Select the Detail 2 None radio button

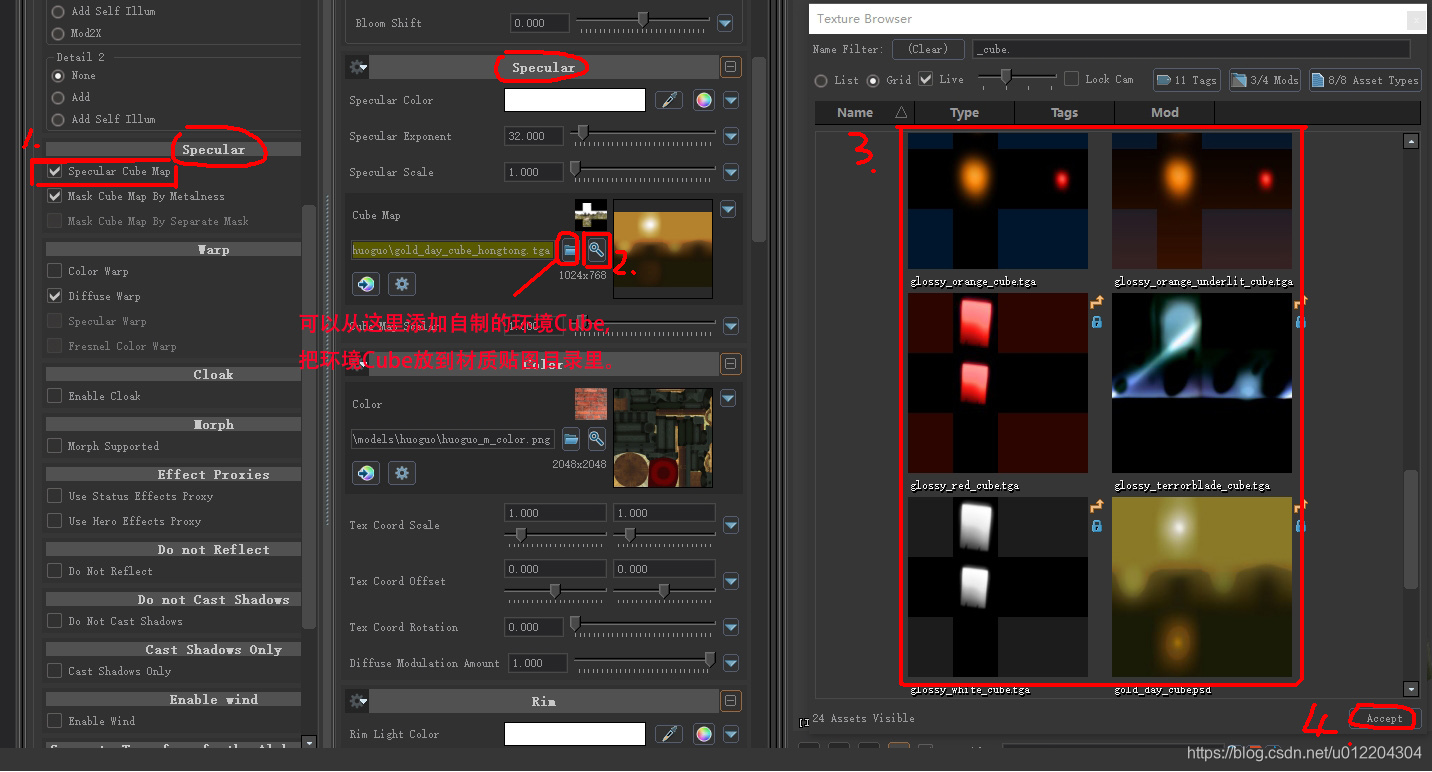tap(58, 75)
